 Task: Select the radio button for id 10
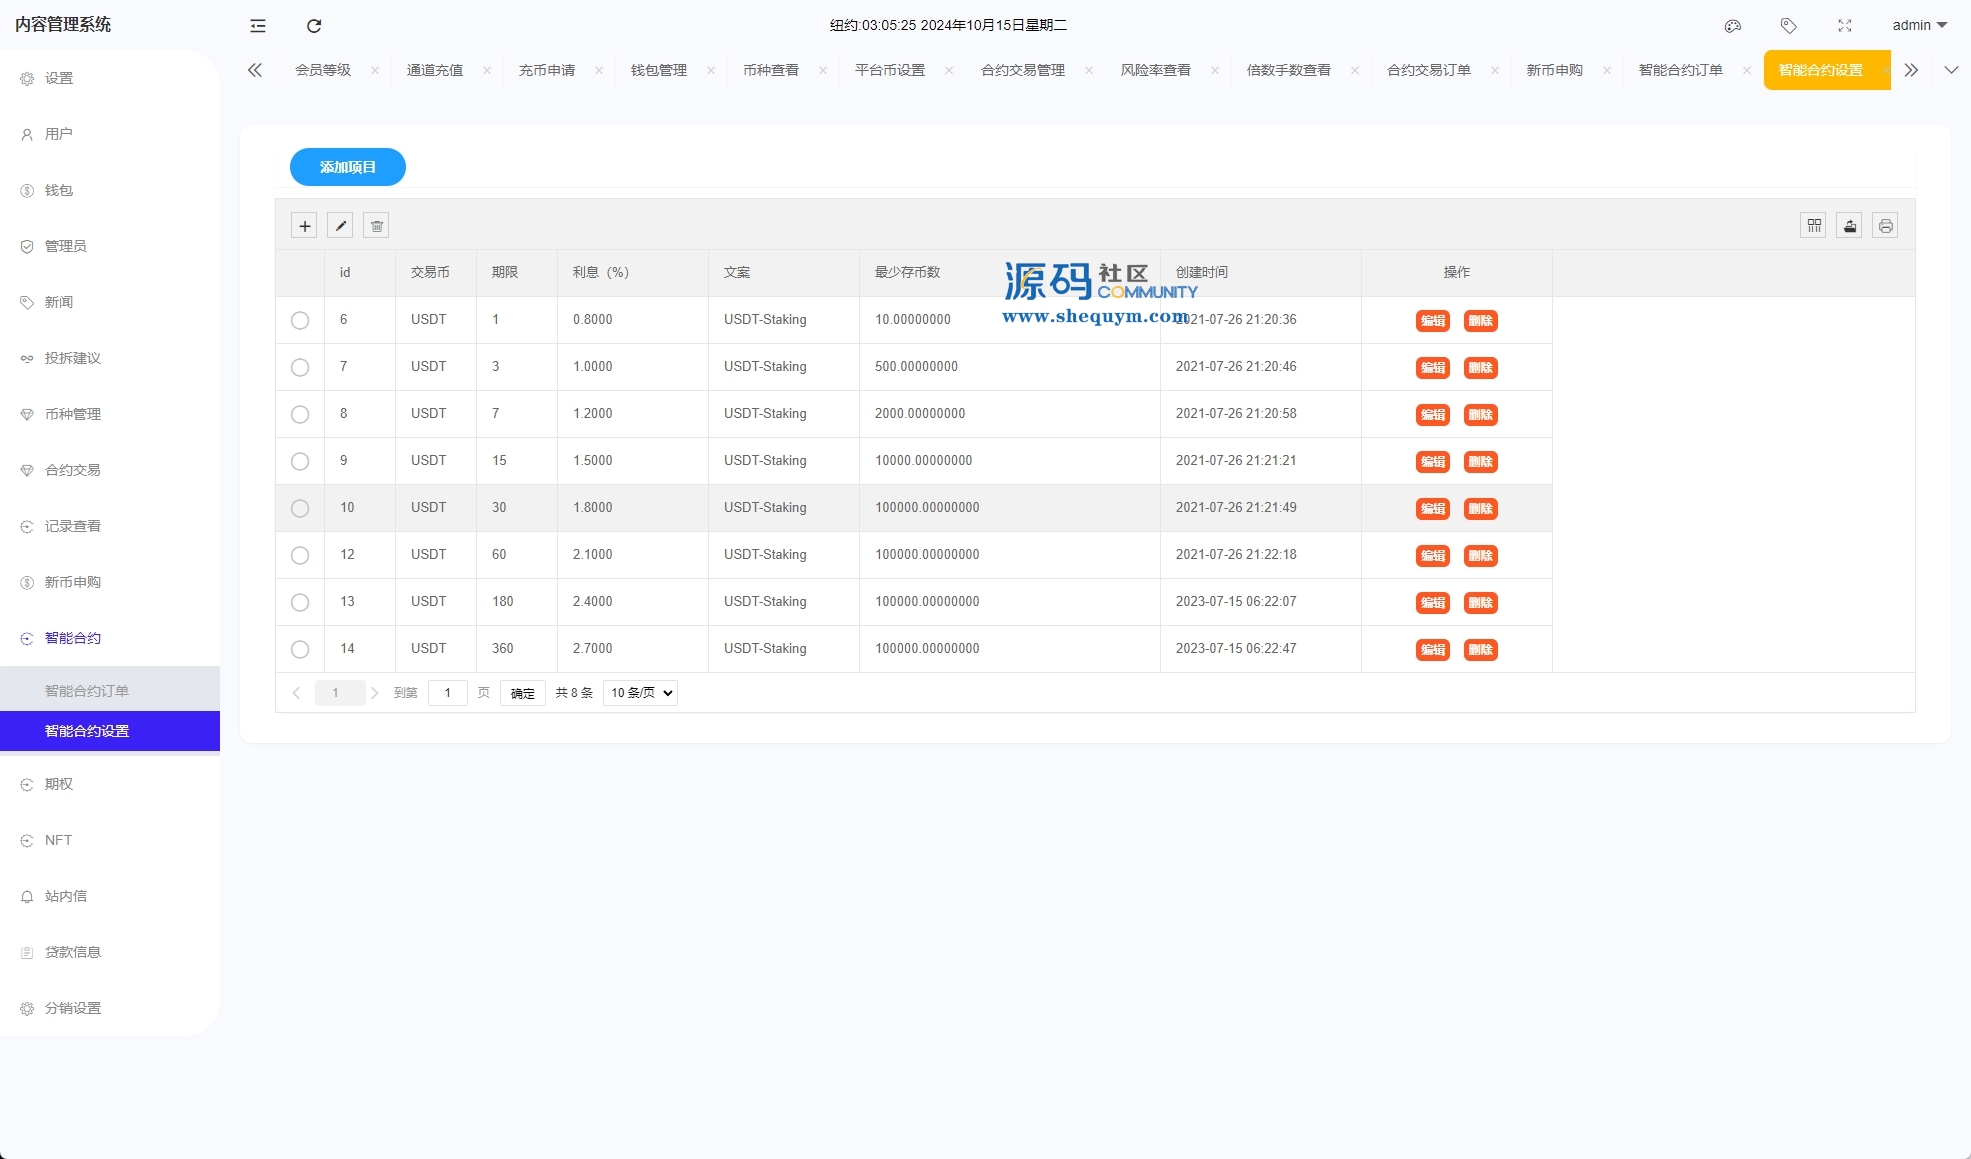click(300, 509)
